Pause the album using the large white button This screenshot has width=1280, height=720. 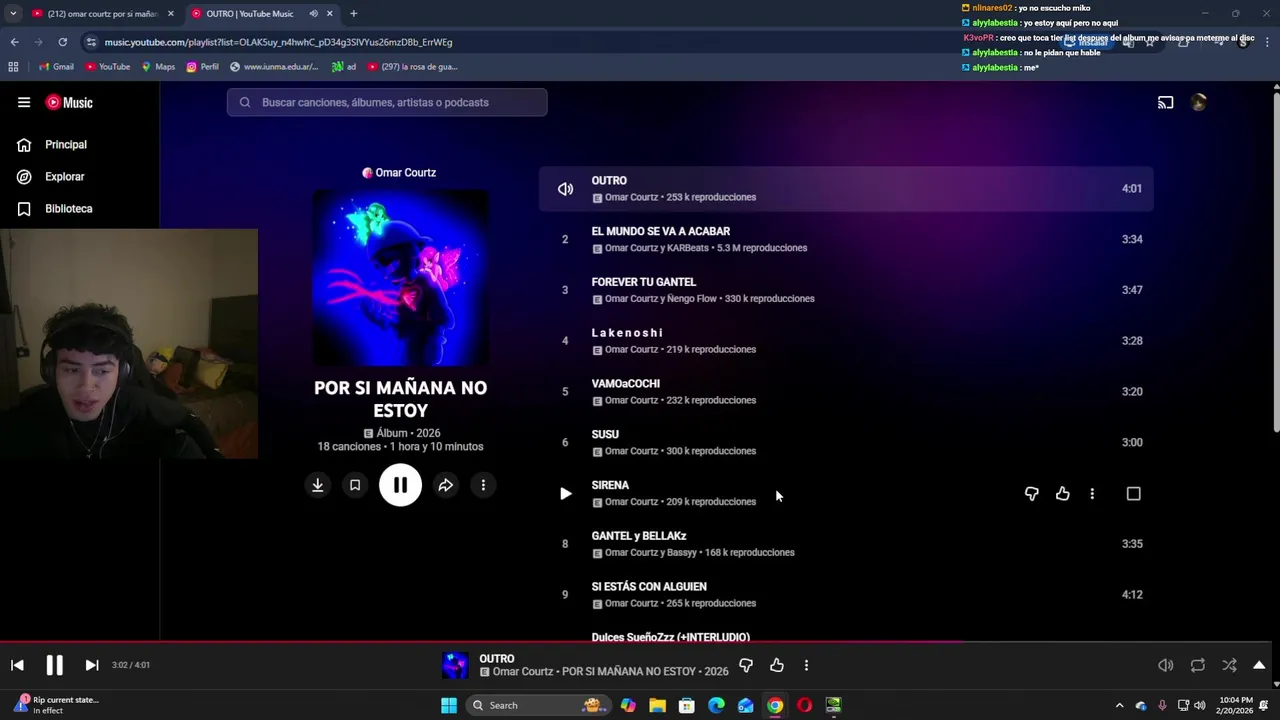click(x=400, y=485)
